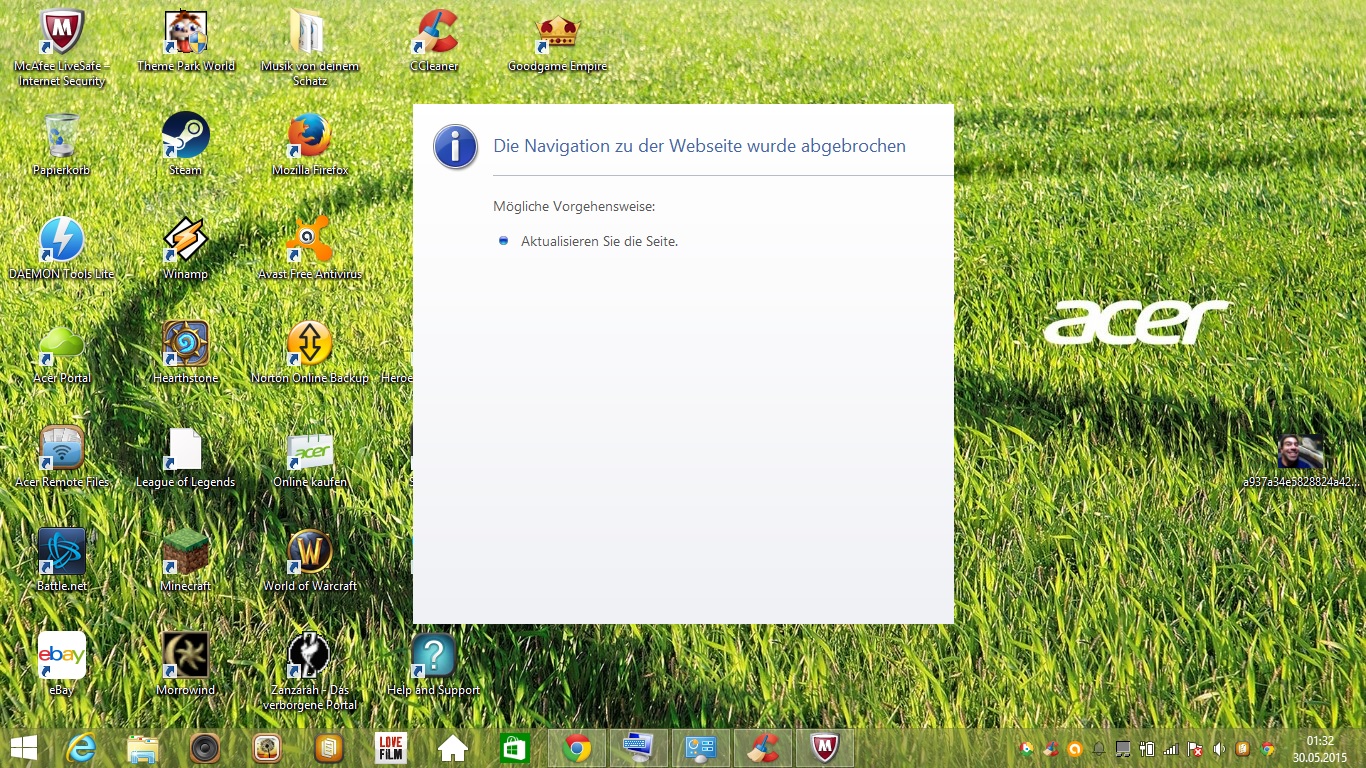Open the Avast orange tray icon
1366x768 pixels.
click(1075, 748)
